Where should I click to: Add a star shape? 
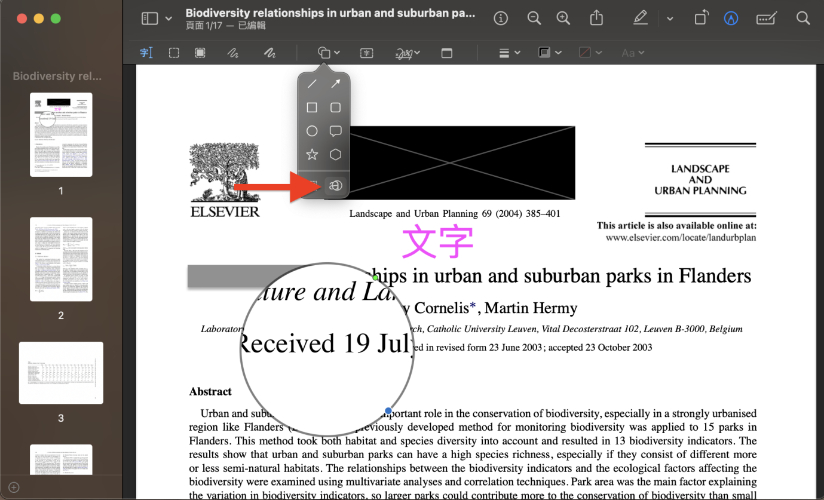(x=312, y=155)
